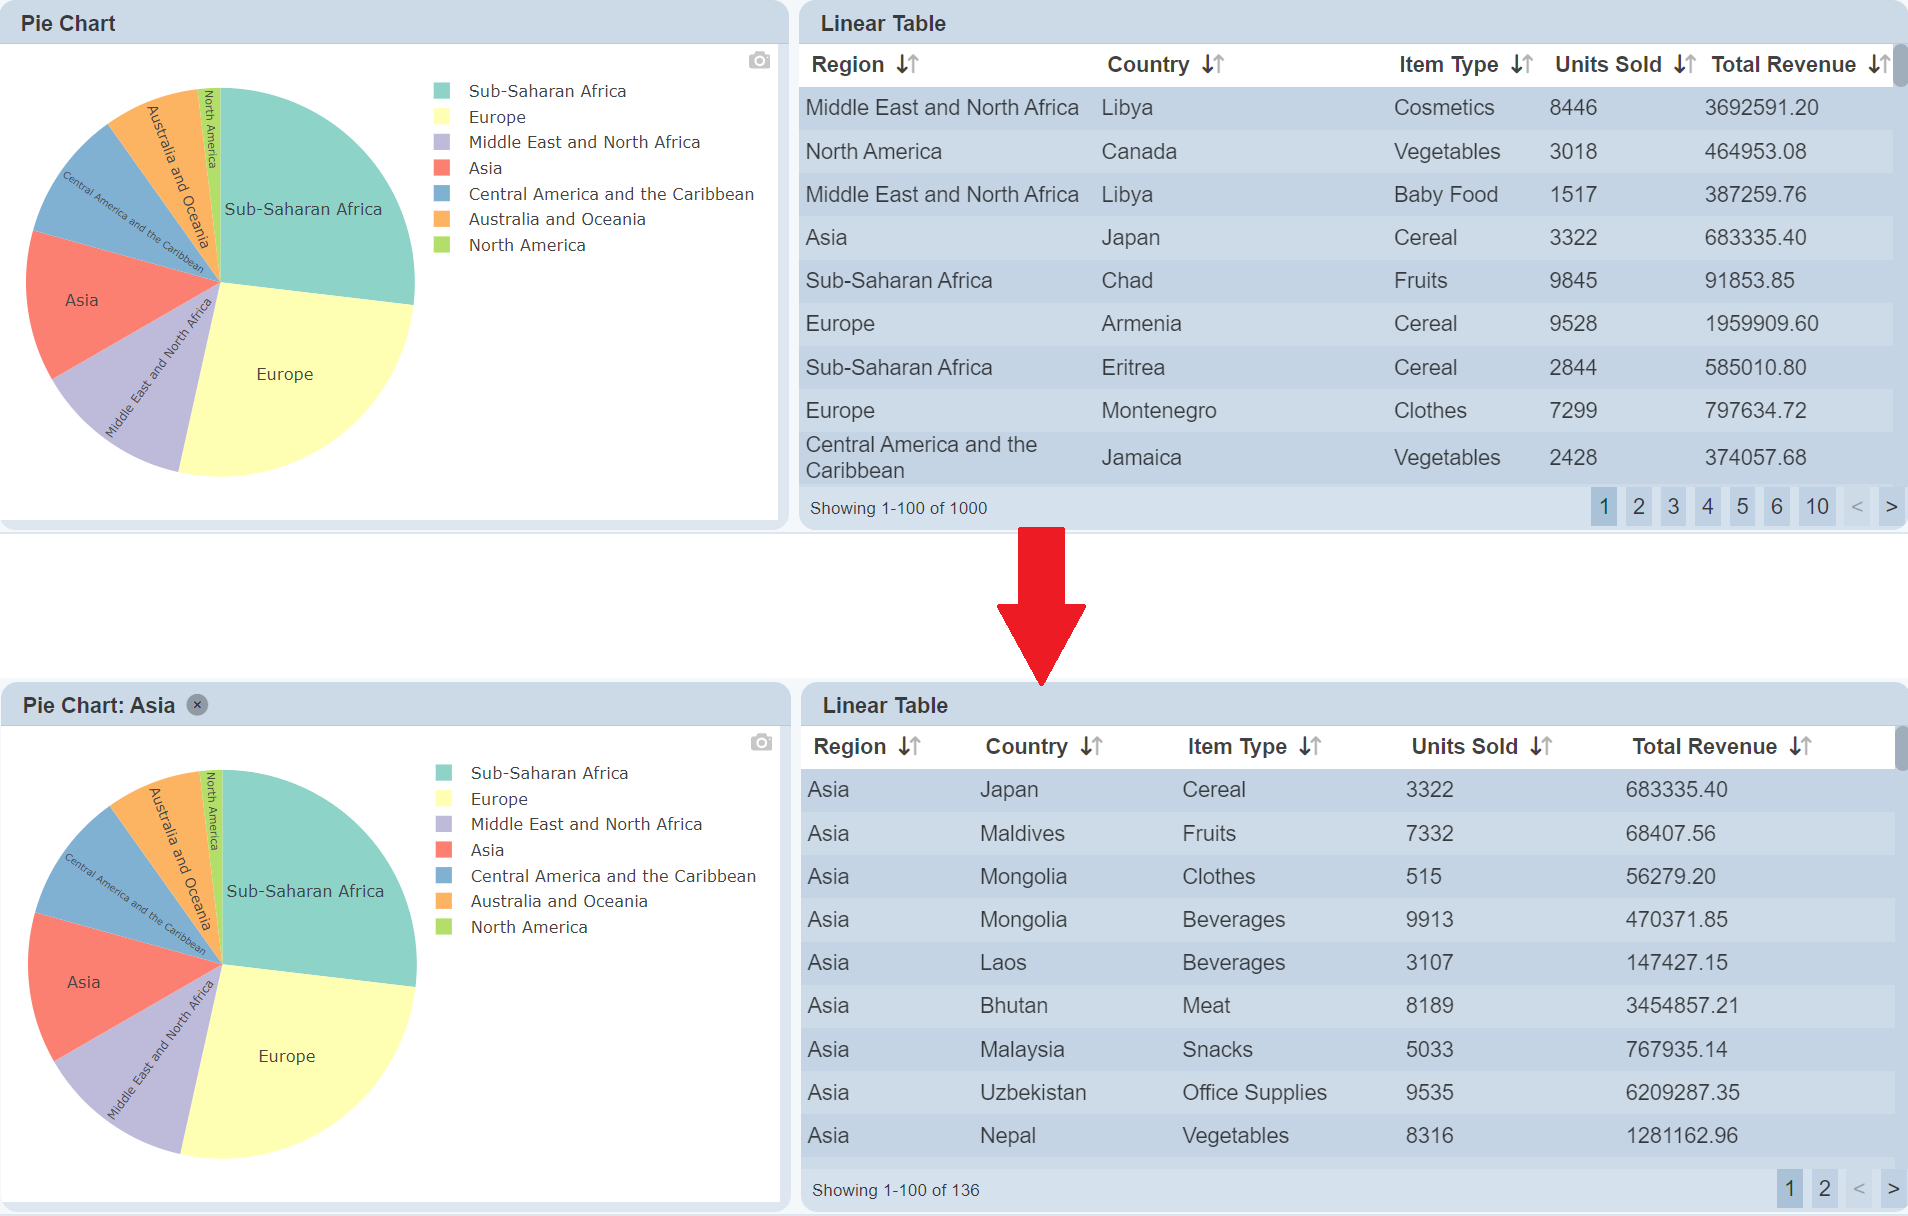Sort top table by Region column
The height and width of the screenshot is (1216, 1908).
(x=907, y=65)
